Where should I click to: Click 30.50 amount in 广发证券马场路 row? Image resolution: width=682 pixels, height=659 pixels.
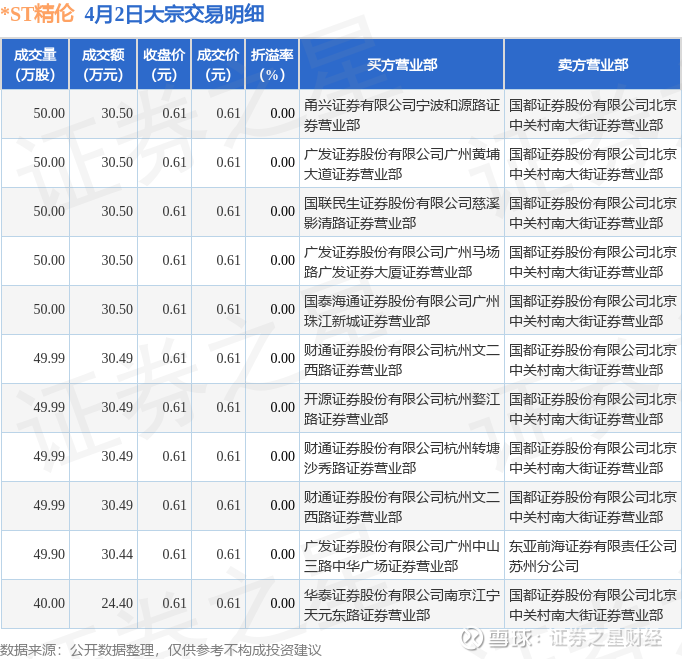[117, 261]
